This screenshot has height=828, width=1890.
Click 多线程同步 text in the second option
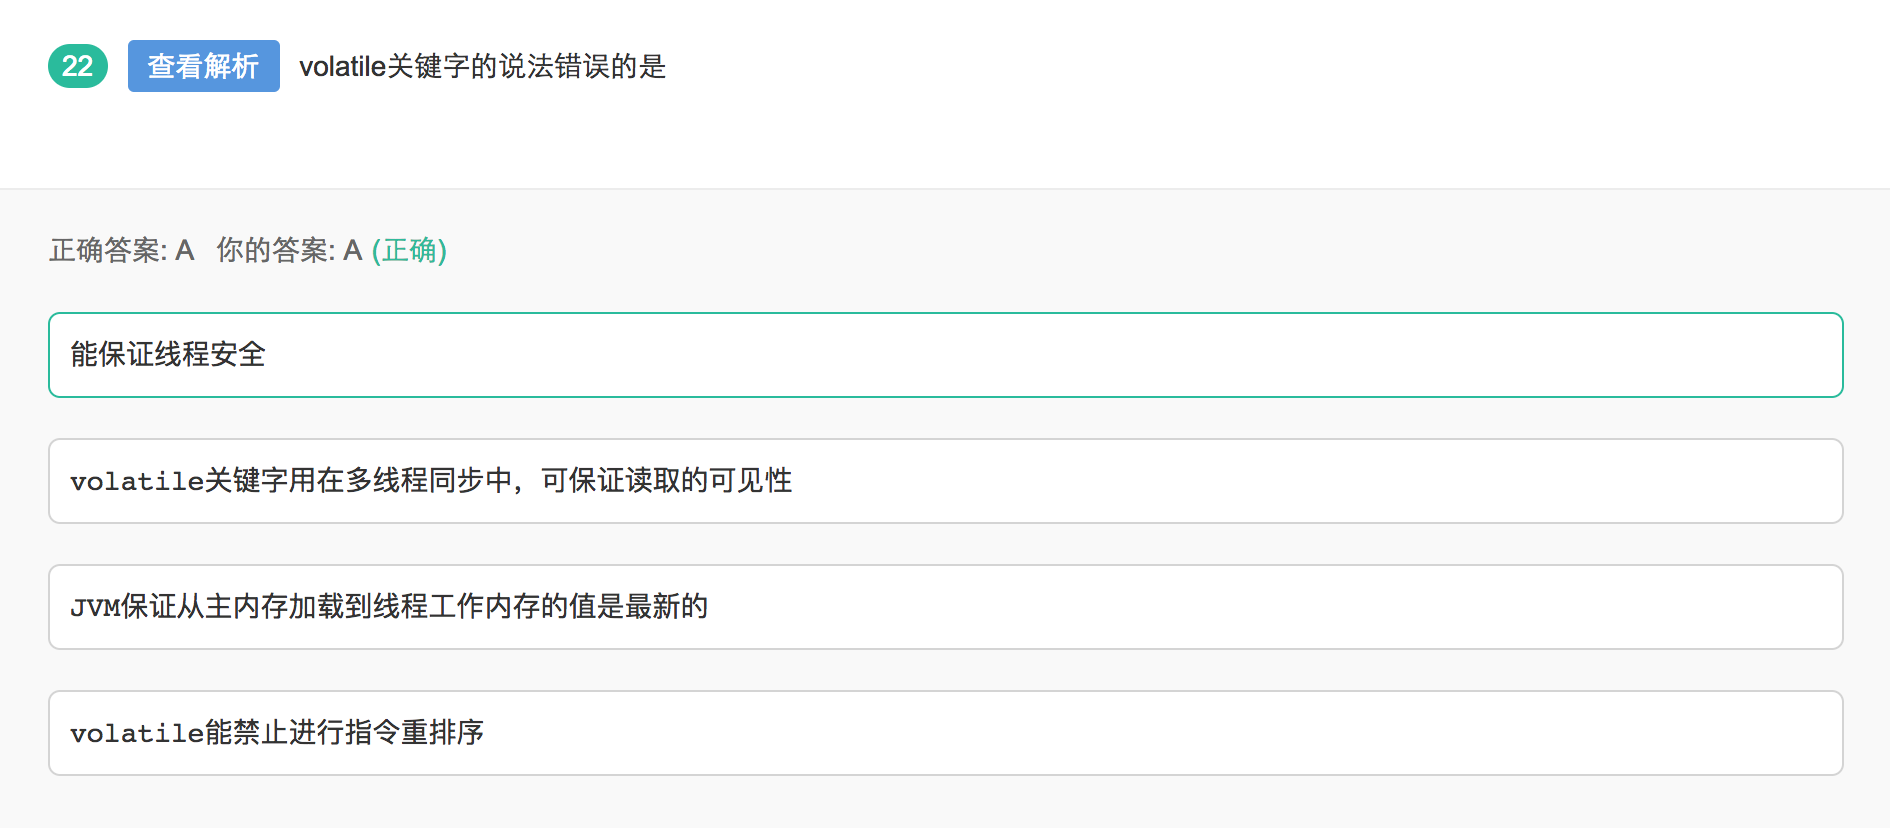click(414, 481)
